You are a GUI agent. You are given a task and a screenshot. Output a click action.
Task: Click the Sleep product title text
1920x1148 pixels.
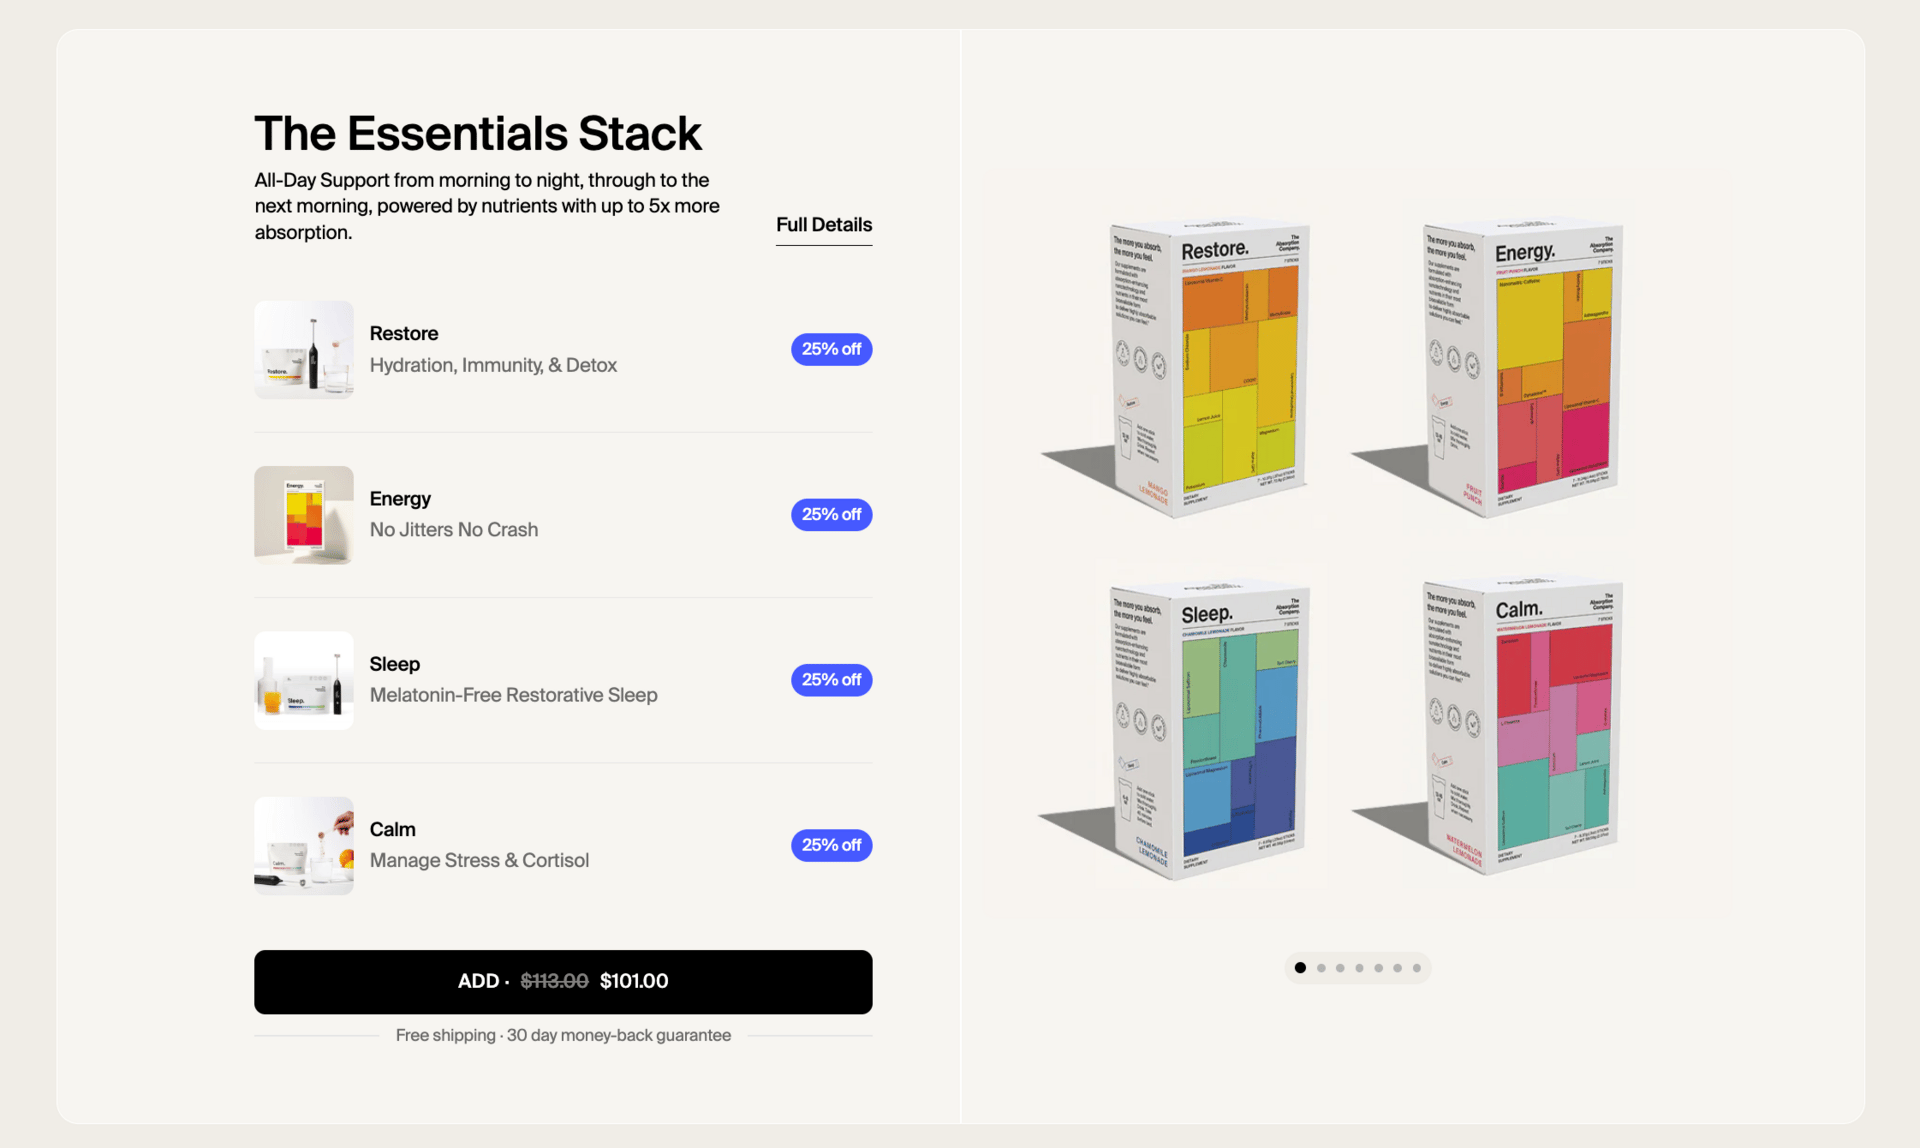pyautogui.click(x=394, y=664)
